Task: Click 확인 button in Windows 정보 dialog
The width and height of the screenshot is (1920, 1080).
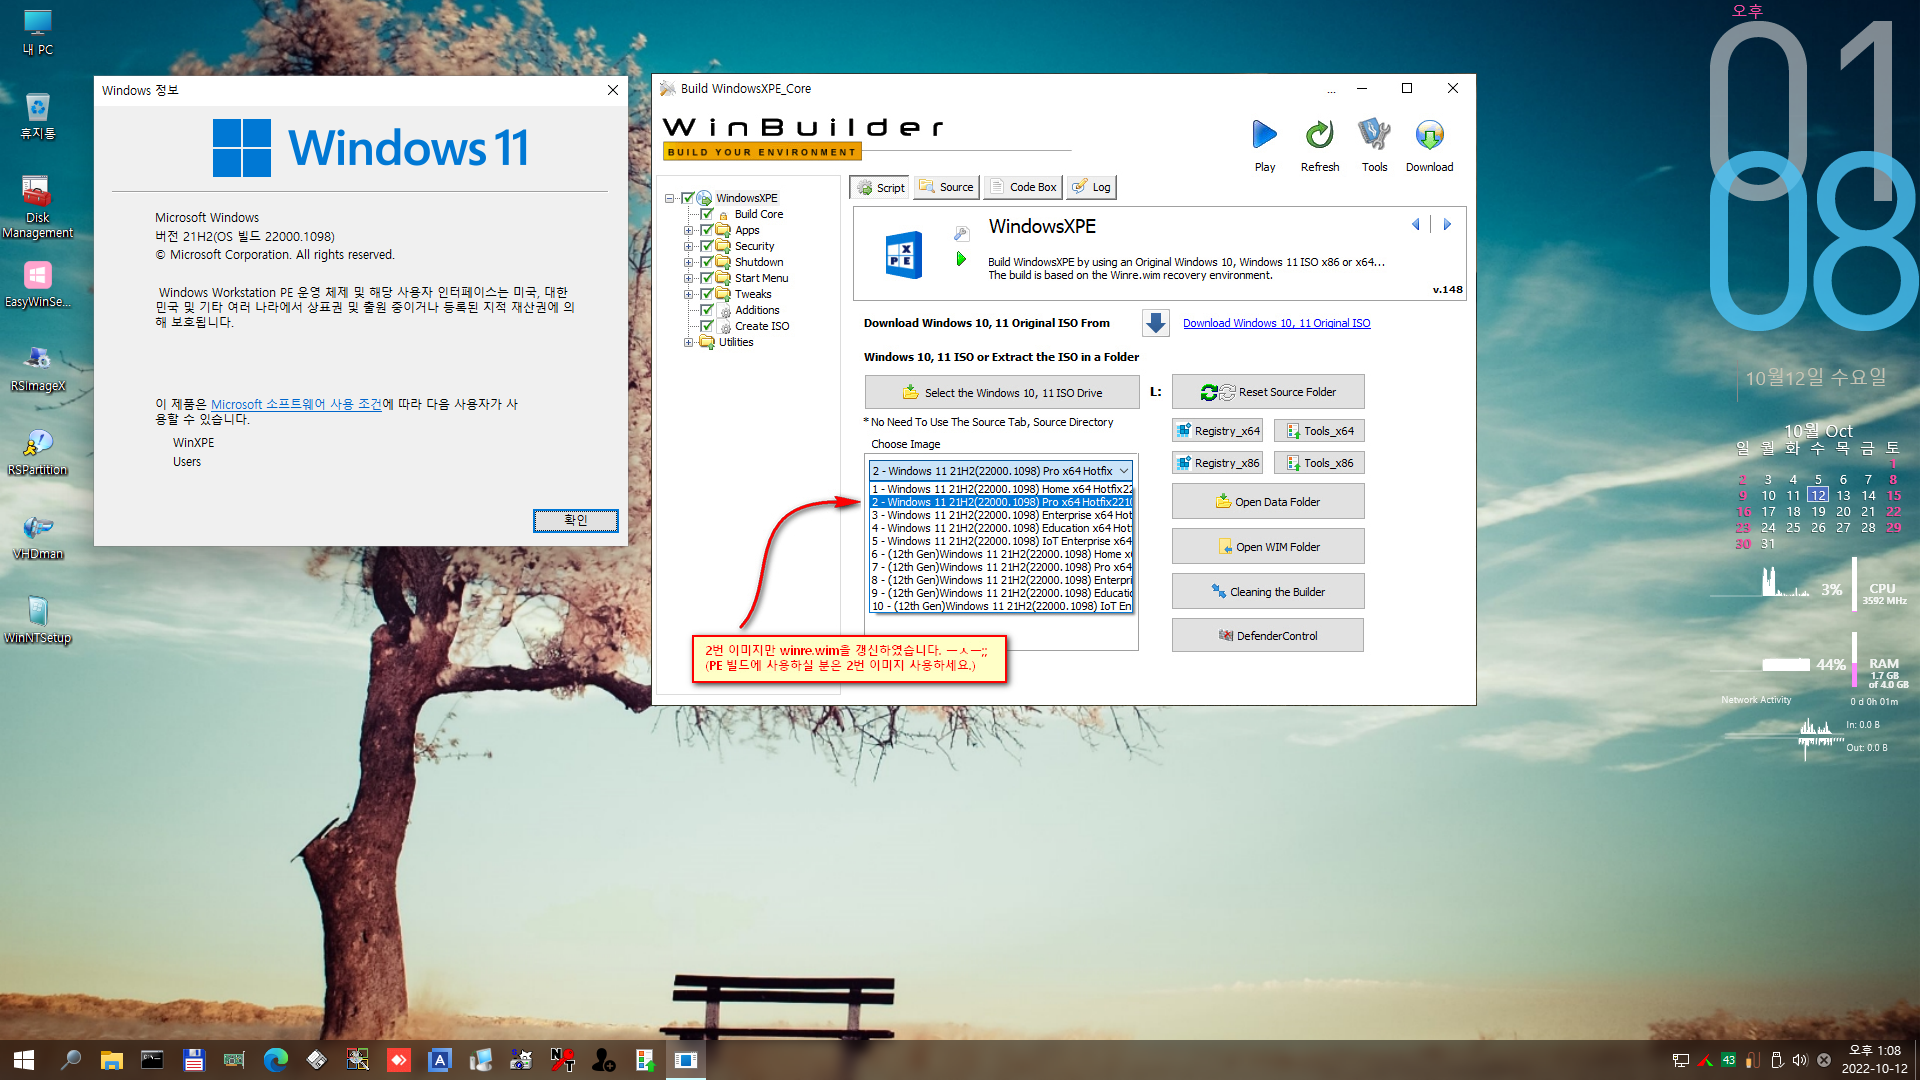Action: [x=575, y=520]
